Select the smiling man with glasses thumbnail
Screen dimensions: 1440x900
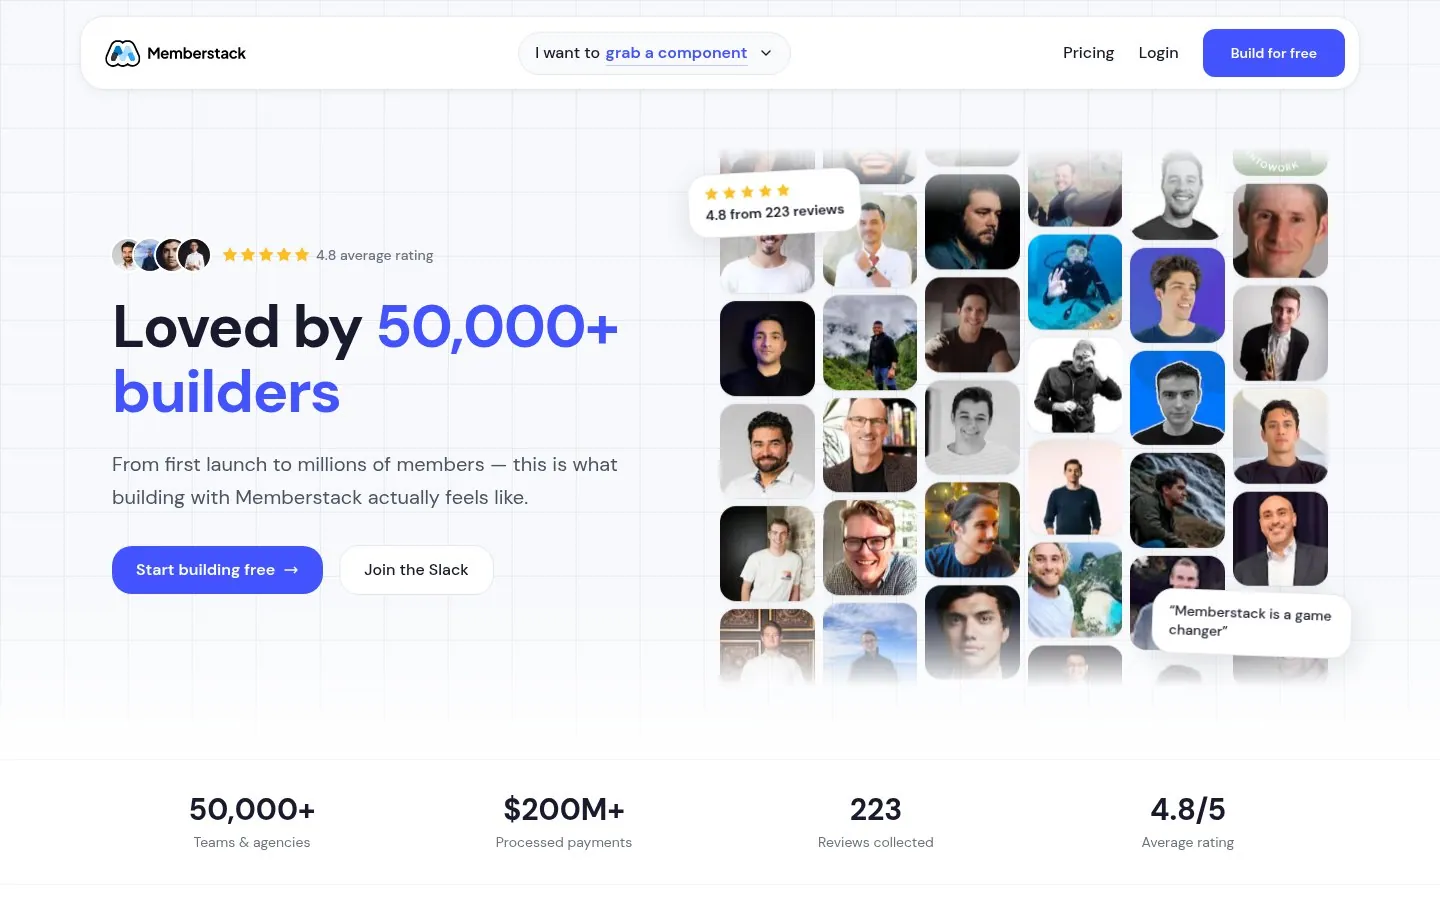(x=870, y=548)
